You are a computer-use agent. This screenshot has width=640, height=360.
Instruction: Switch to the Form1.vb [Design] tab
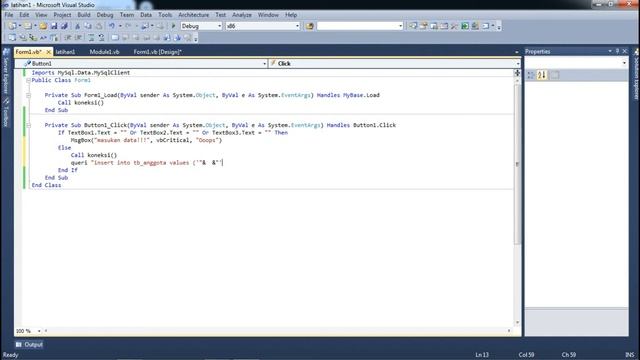pos(158,52)
